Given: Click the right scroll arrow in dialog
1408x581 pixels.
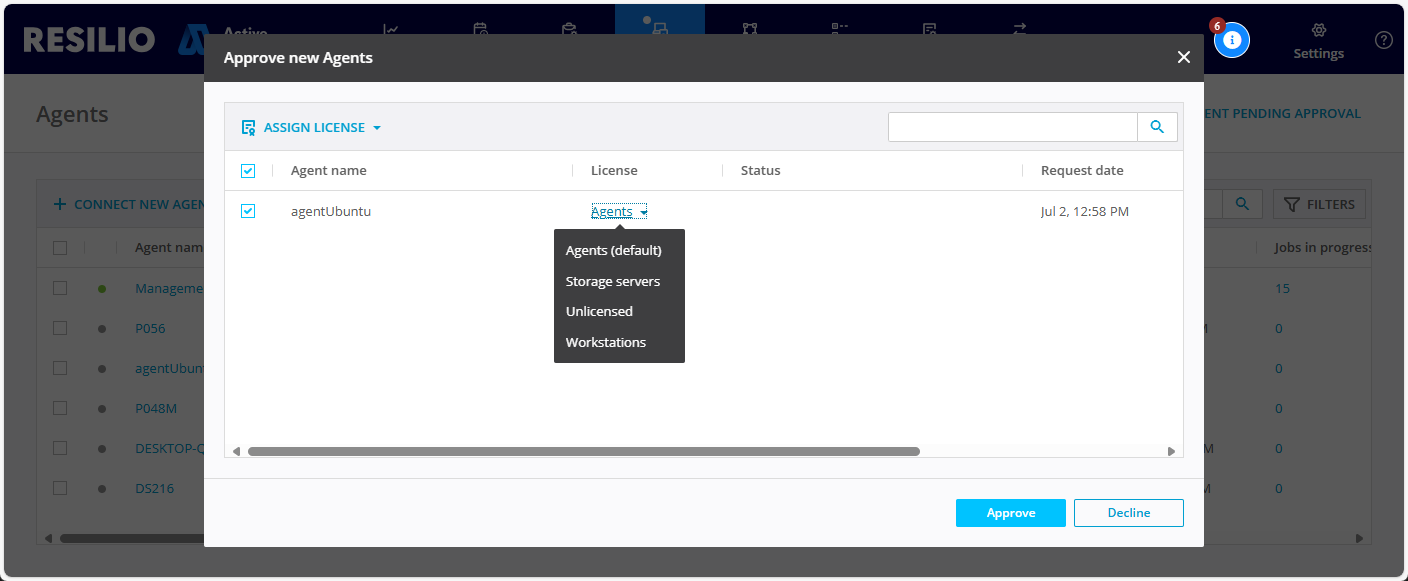Looking at the screenshot, I should tap(1171, 452).
